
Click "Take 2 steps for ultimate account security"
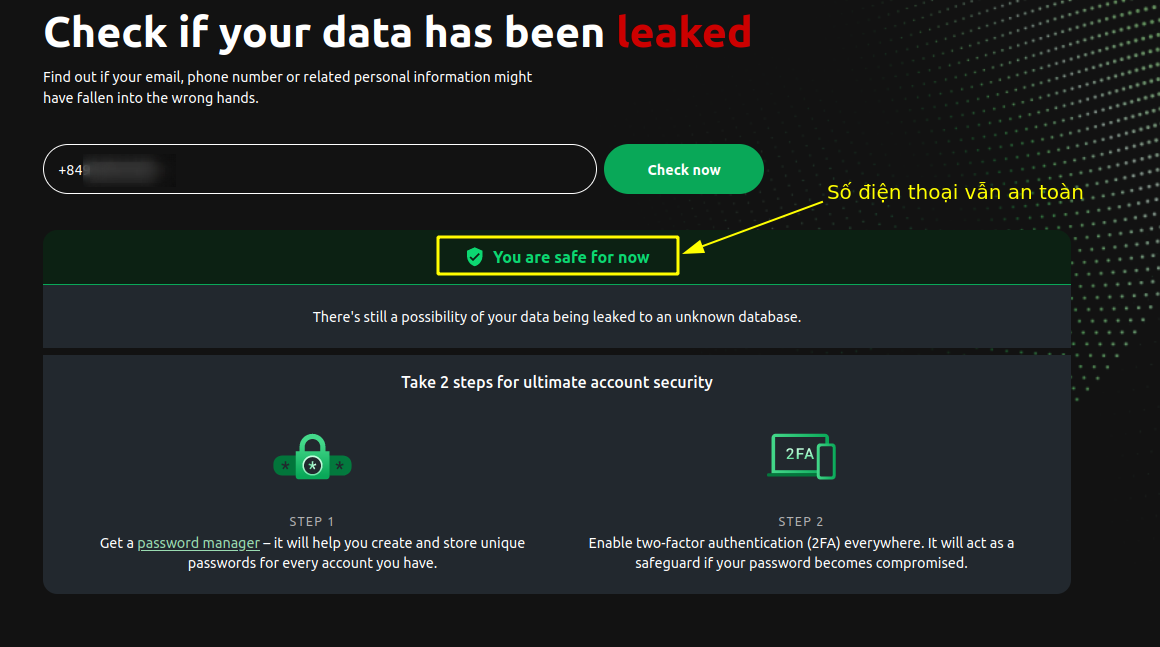557,382
